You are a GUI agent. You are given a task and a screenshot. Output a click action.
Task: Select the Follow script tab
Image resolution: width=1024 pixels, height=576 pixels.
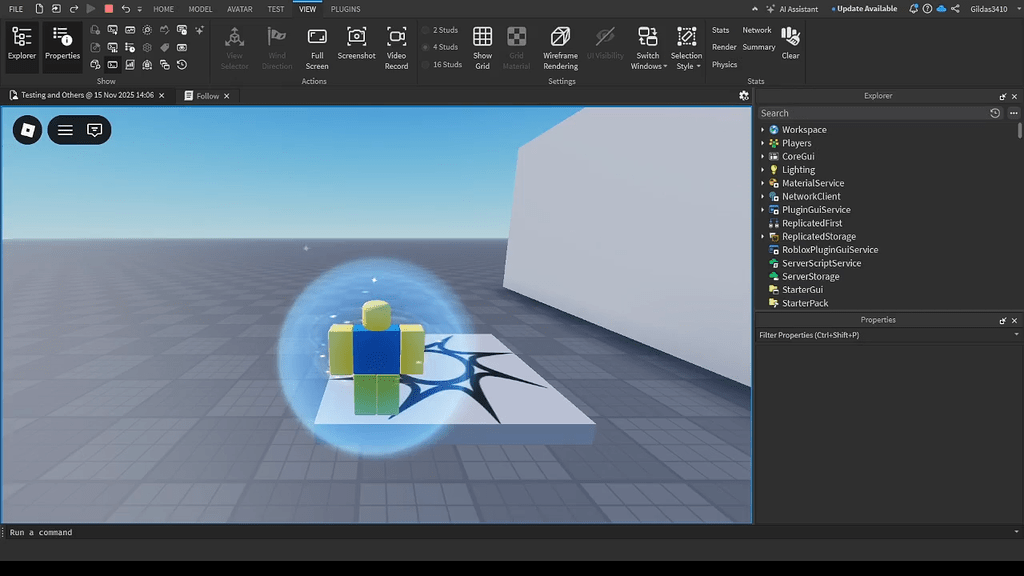[x=209, y=95]
